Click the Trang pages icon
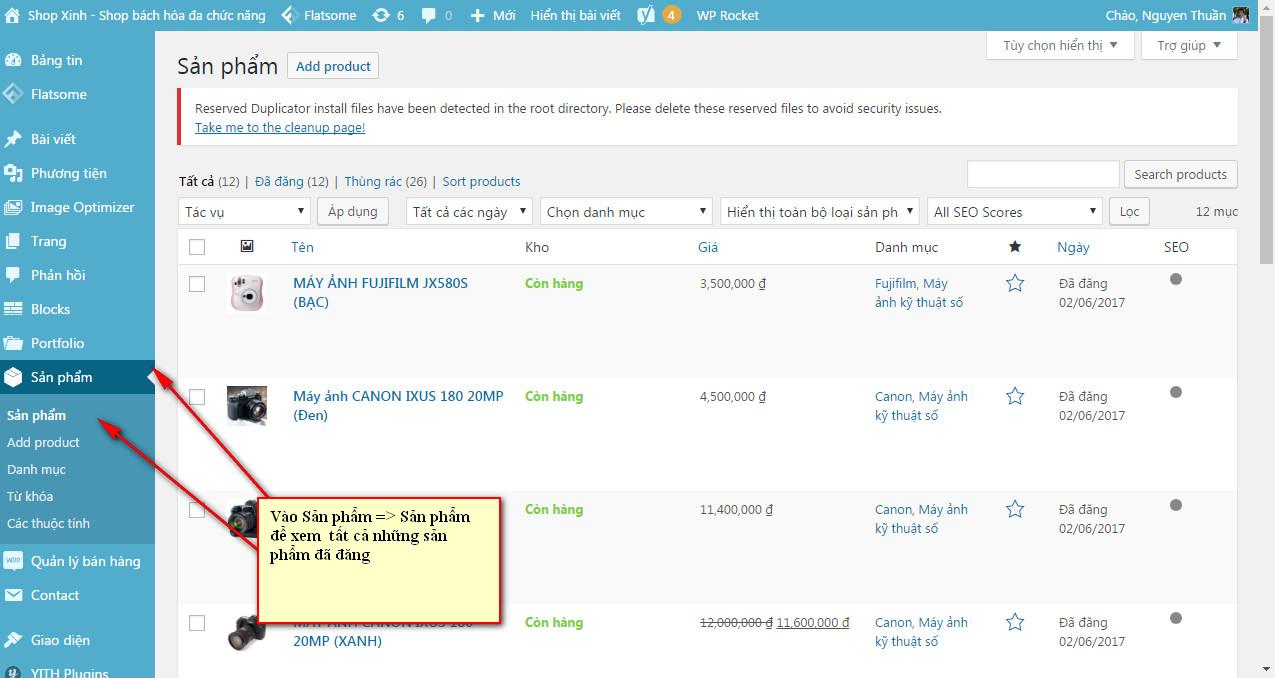This screenshot has height=678, width=1275. coord(13,241)
